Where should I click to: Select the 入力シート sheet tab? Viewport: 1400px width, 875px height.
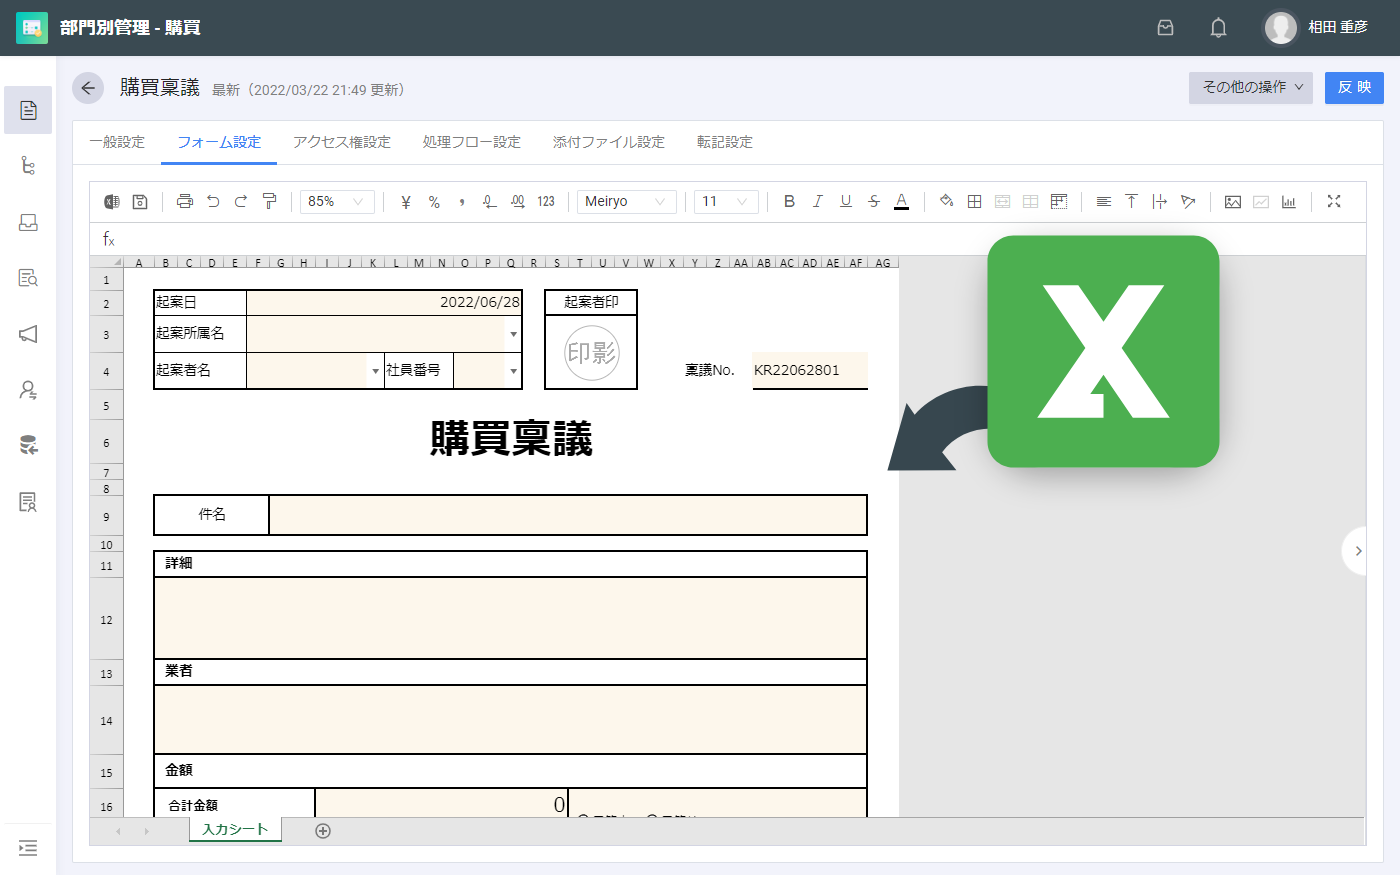tap(235, 830)
